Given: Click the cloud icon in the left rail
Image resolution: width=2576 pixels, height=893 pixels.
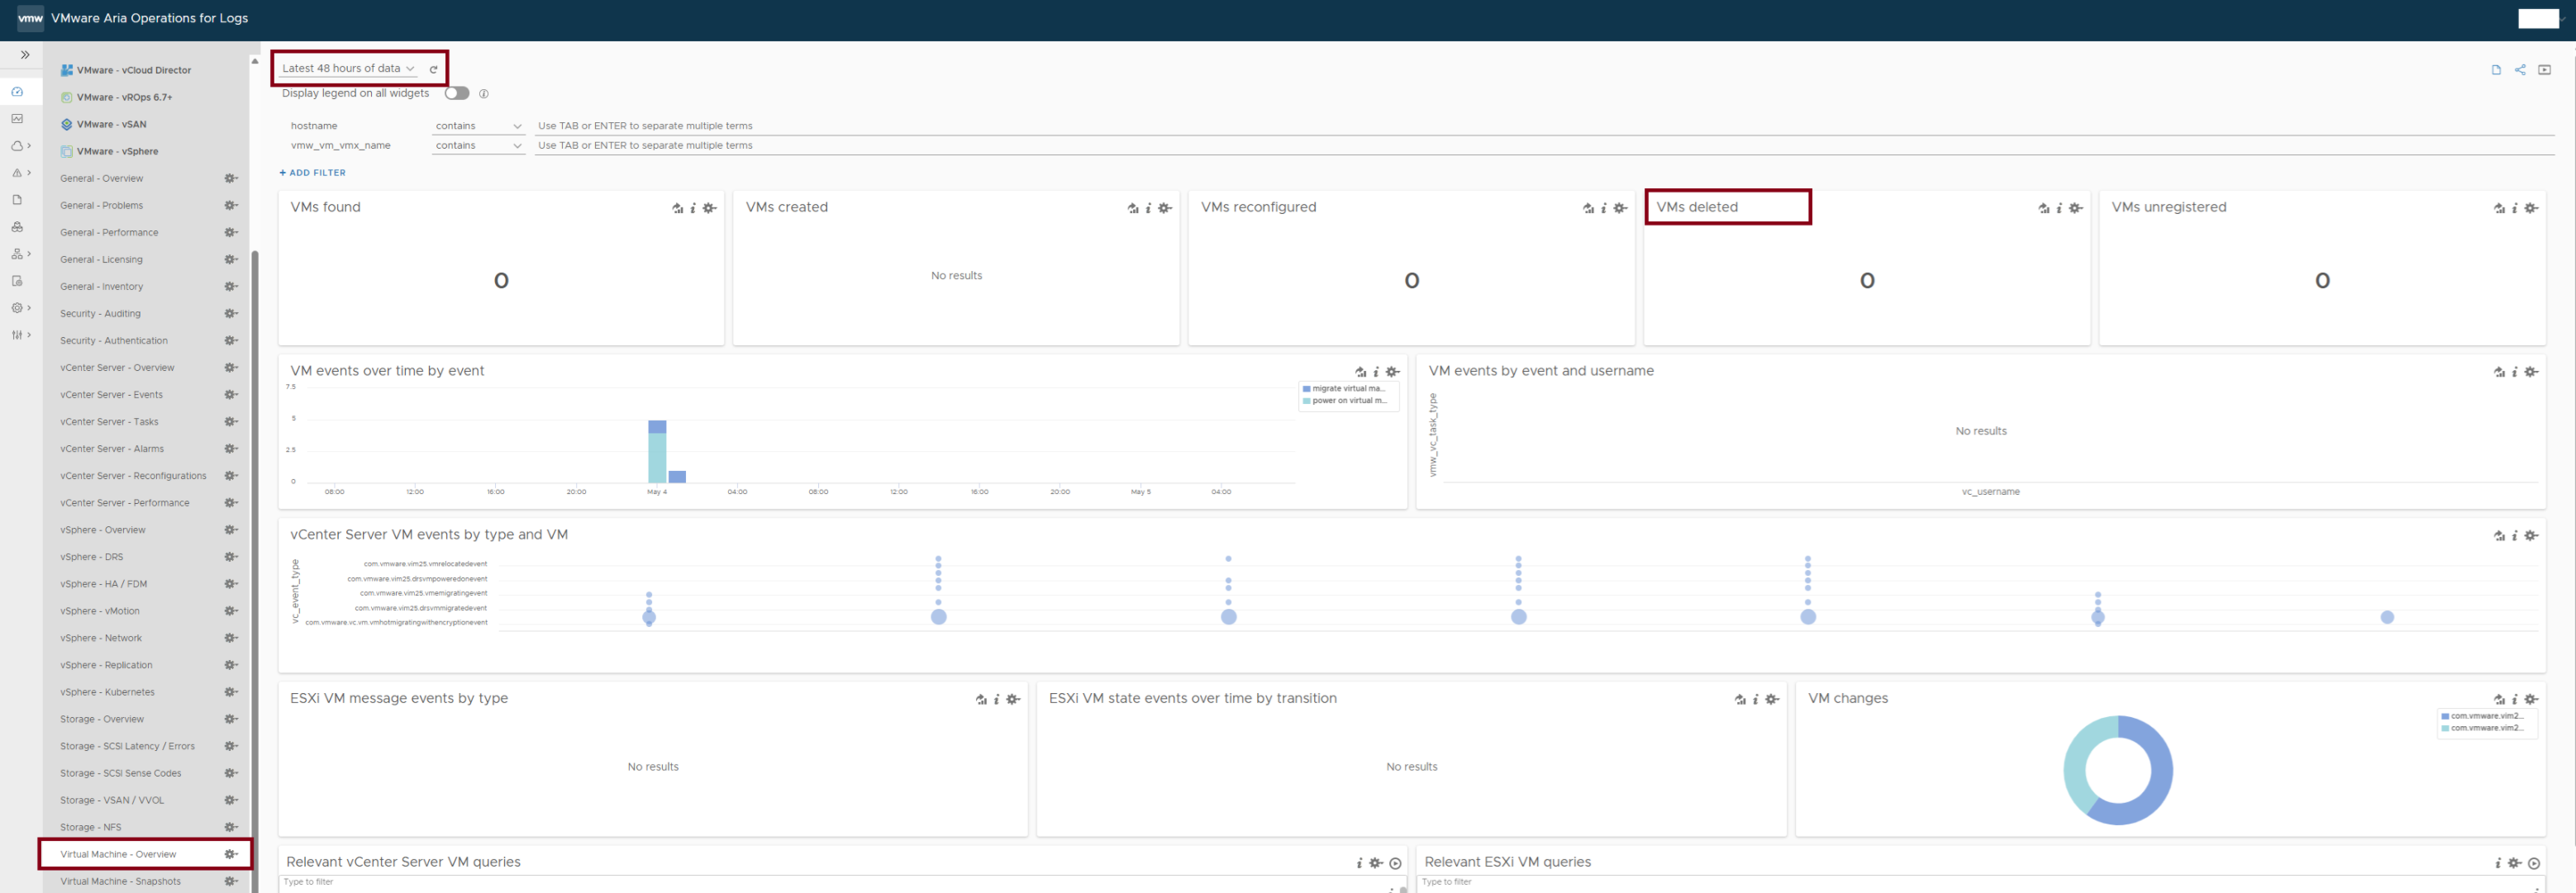Looking at the screenshot, I should click(17, 146).
